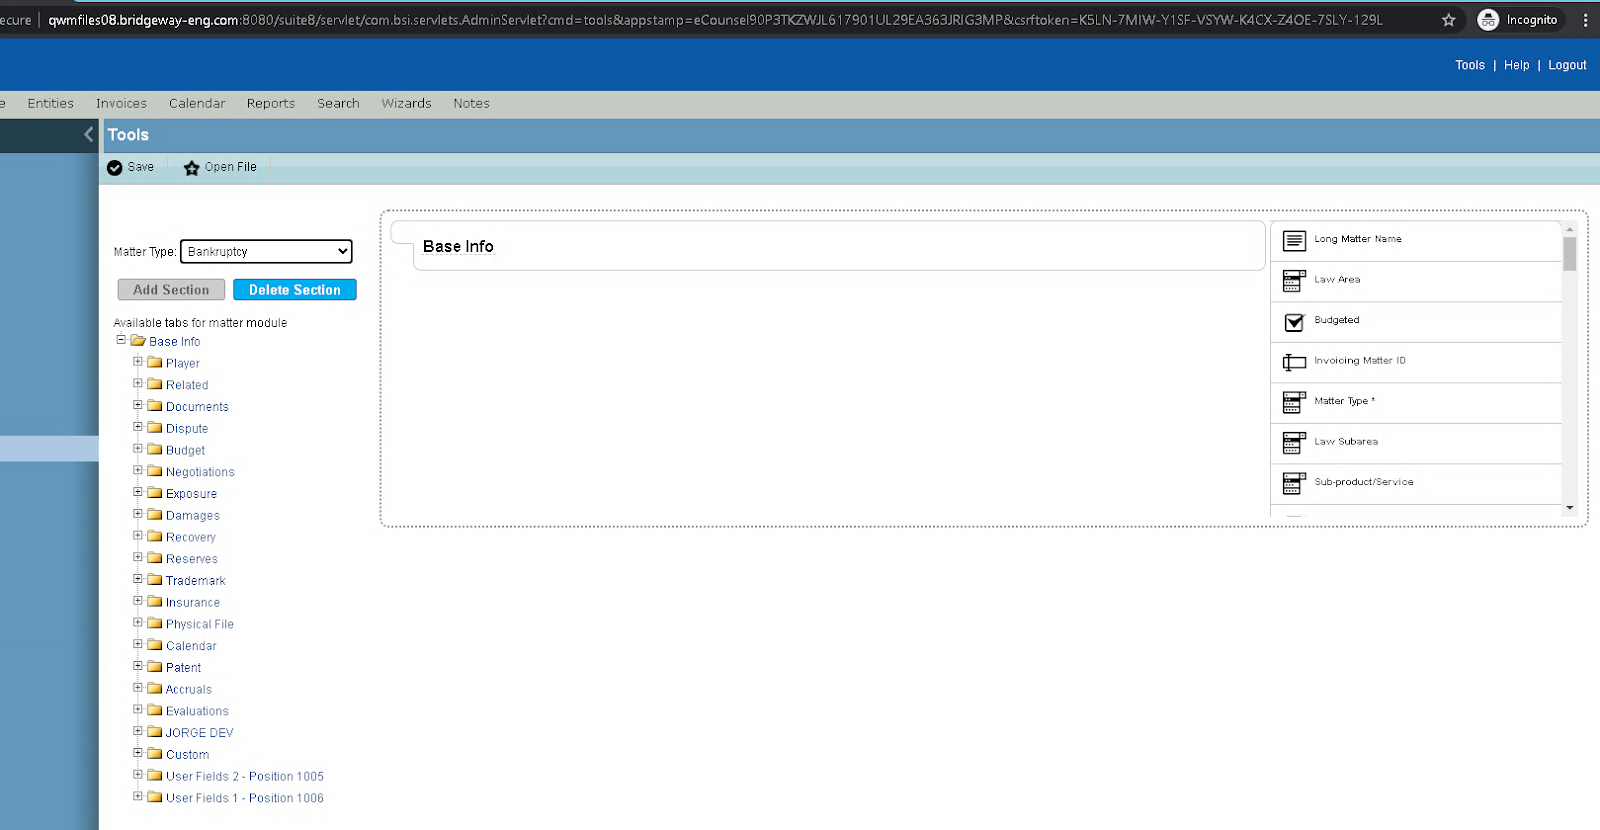Follow the Help link in header
1600x830 pixels.
(x=1517, y=65)
